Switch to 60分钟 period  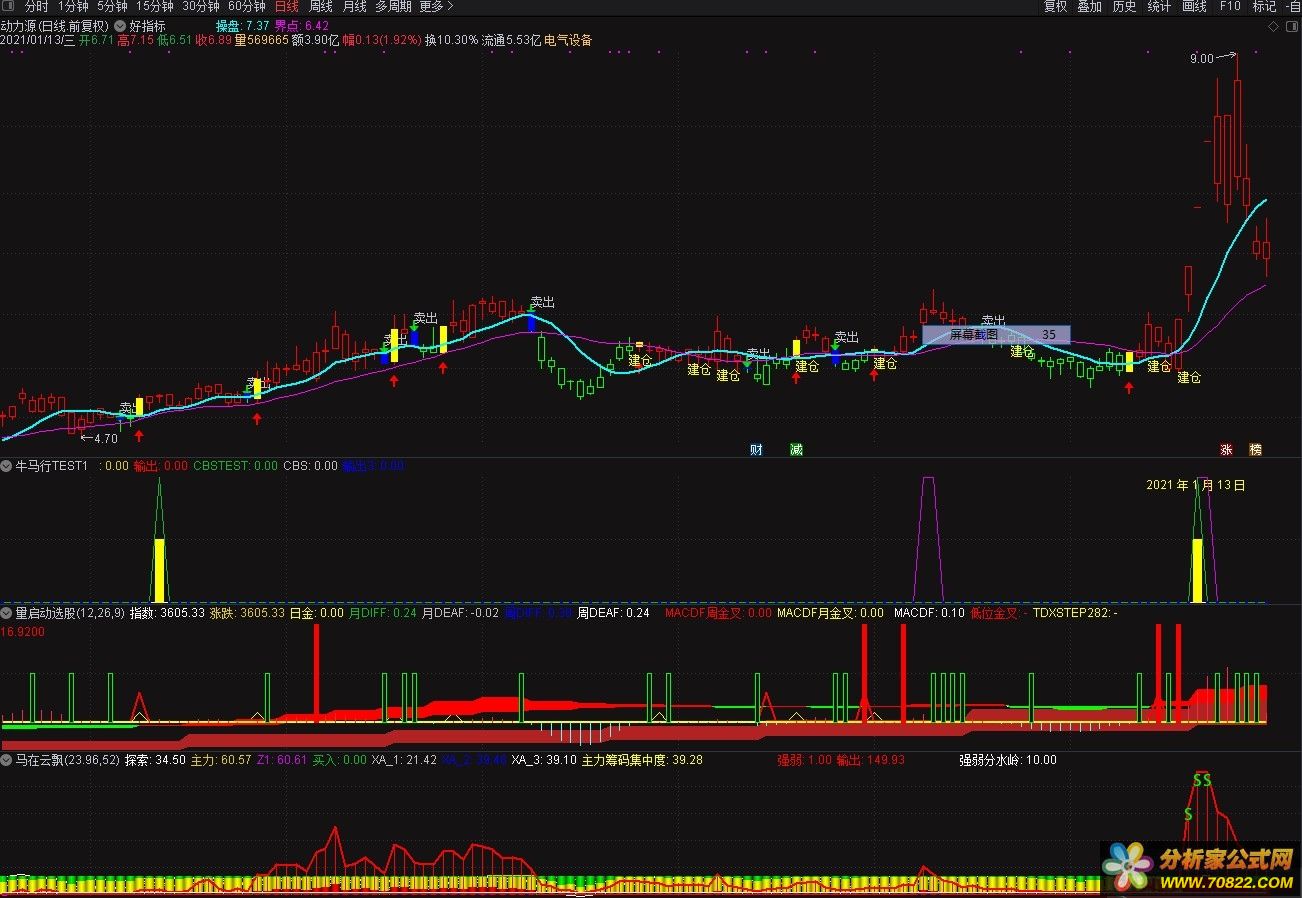click(x=247, y=7)
